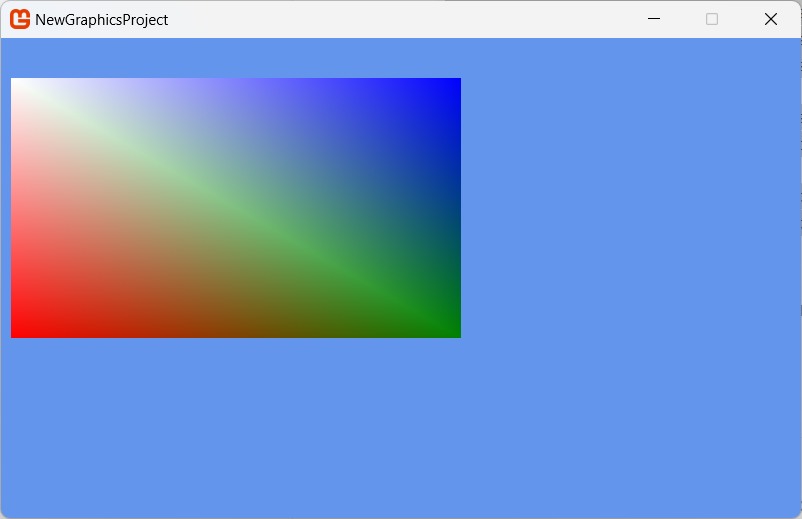Click the dark teal area at the gradient's right edge middle

(x=455, y=208)
